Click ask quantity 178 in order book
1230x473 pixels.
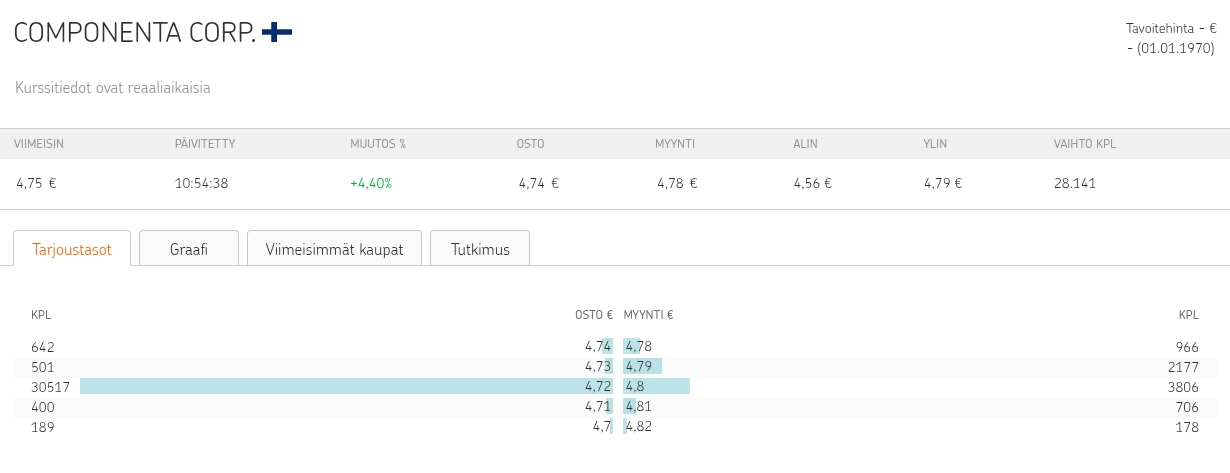point(1188,427)
